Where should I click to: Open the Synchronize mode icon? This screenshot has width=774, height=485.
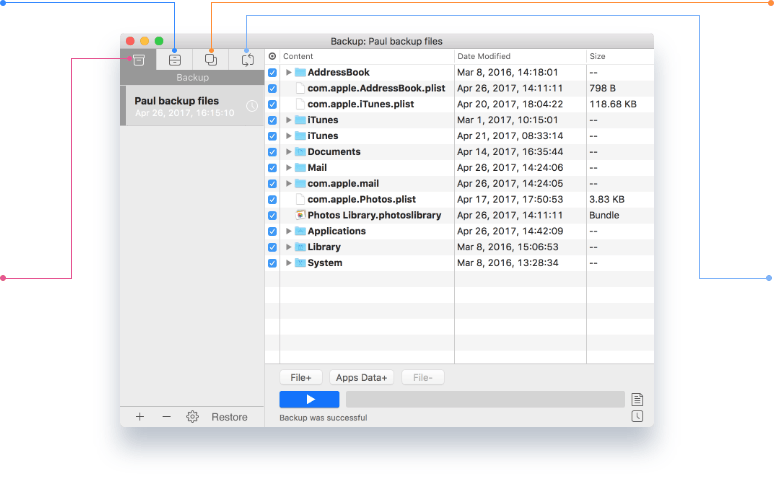coord(247,60)
